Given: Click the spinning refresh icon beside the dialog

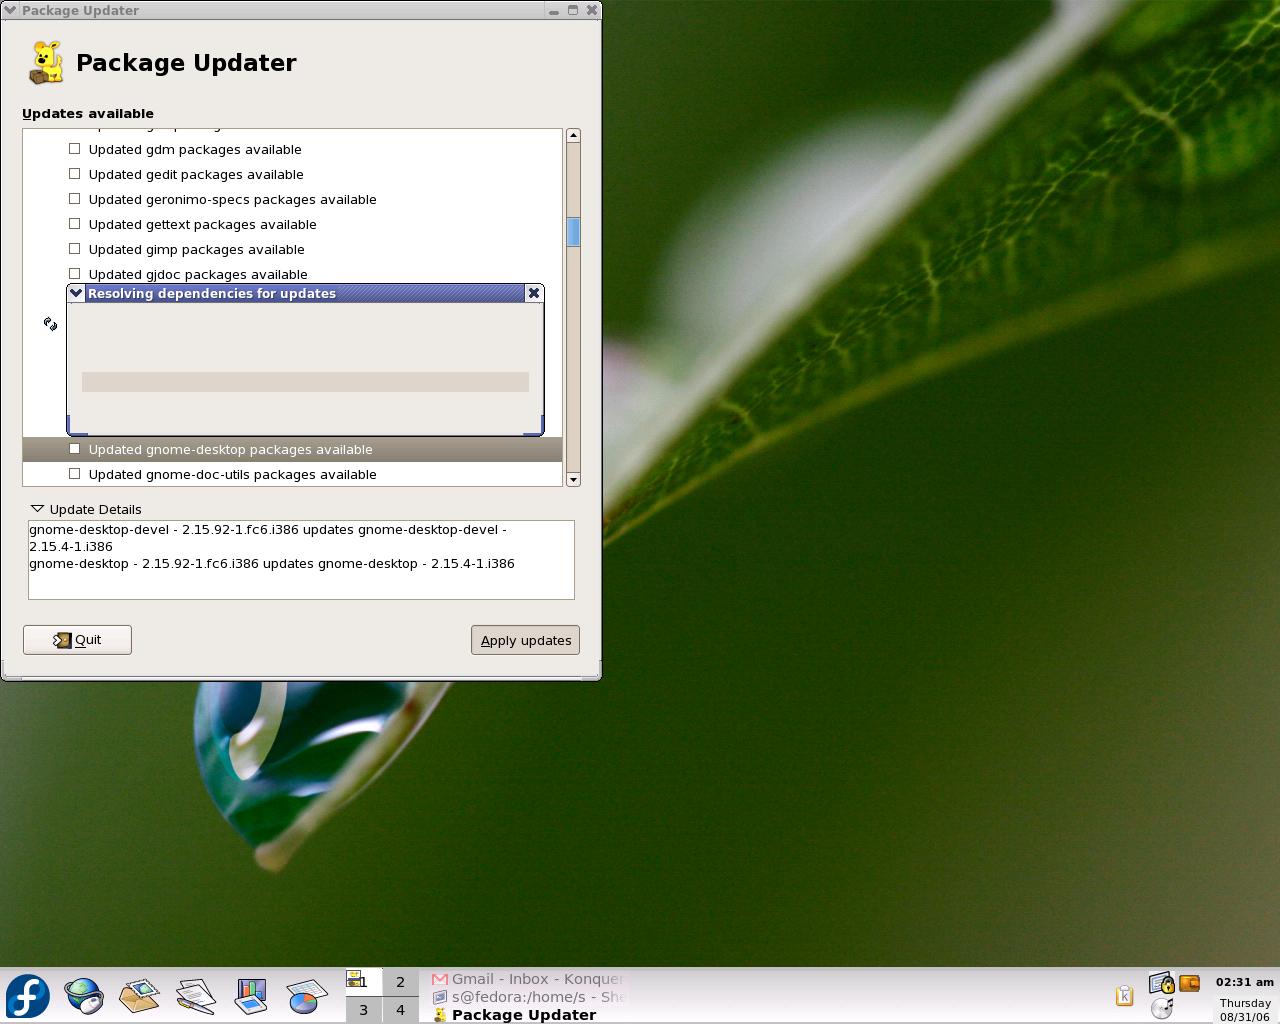Looking at the screenshot, I should pyautogui.click(x=50, y=324).
